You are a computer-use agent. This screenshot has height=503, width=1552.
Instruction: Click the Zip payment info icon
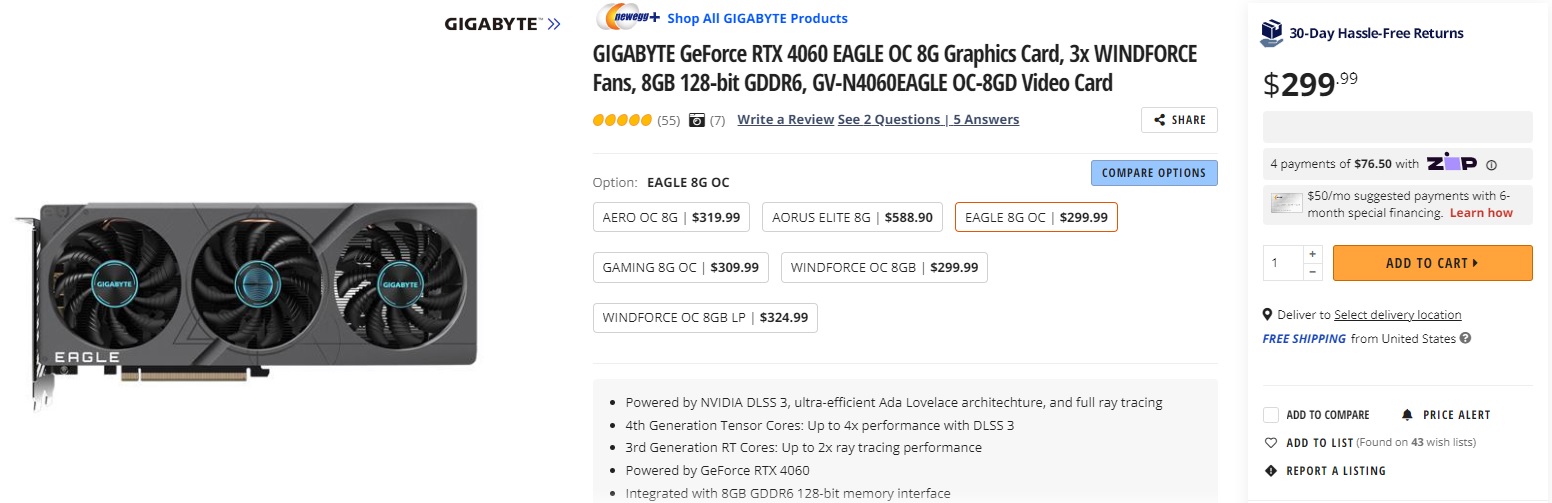(x=1491, y=165)
